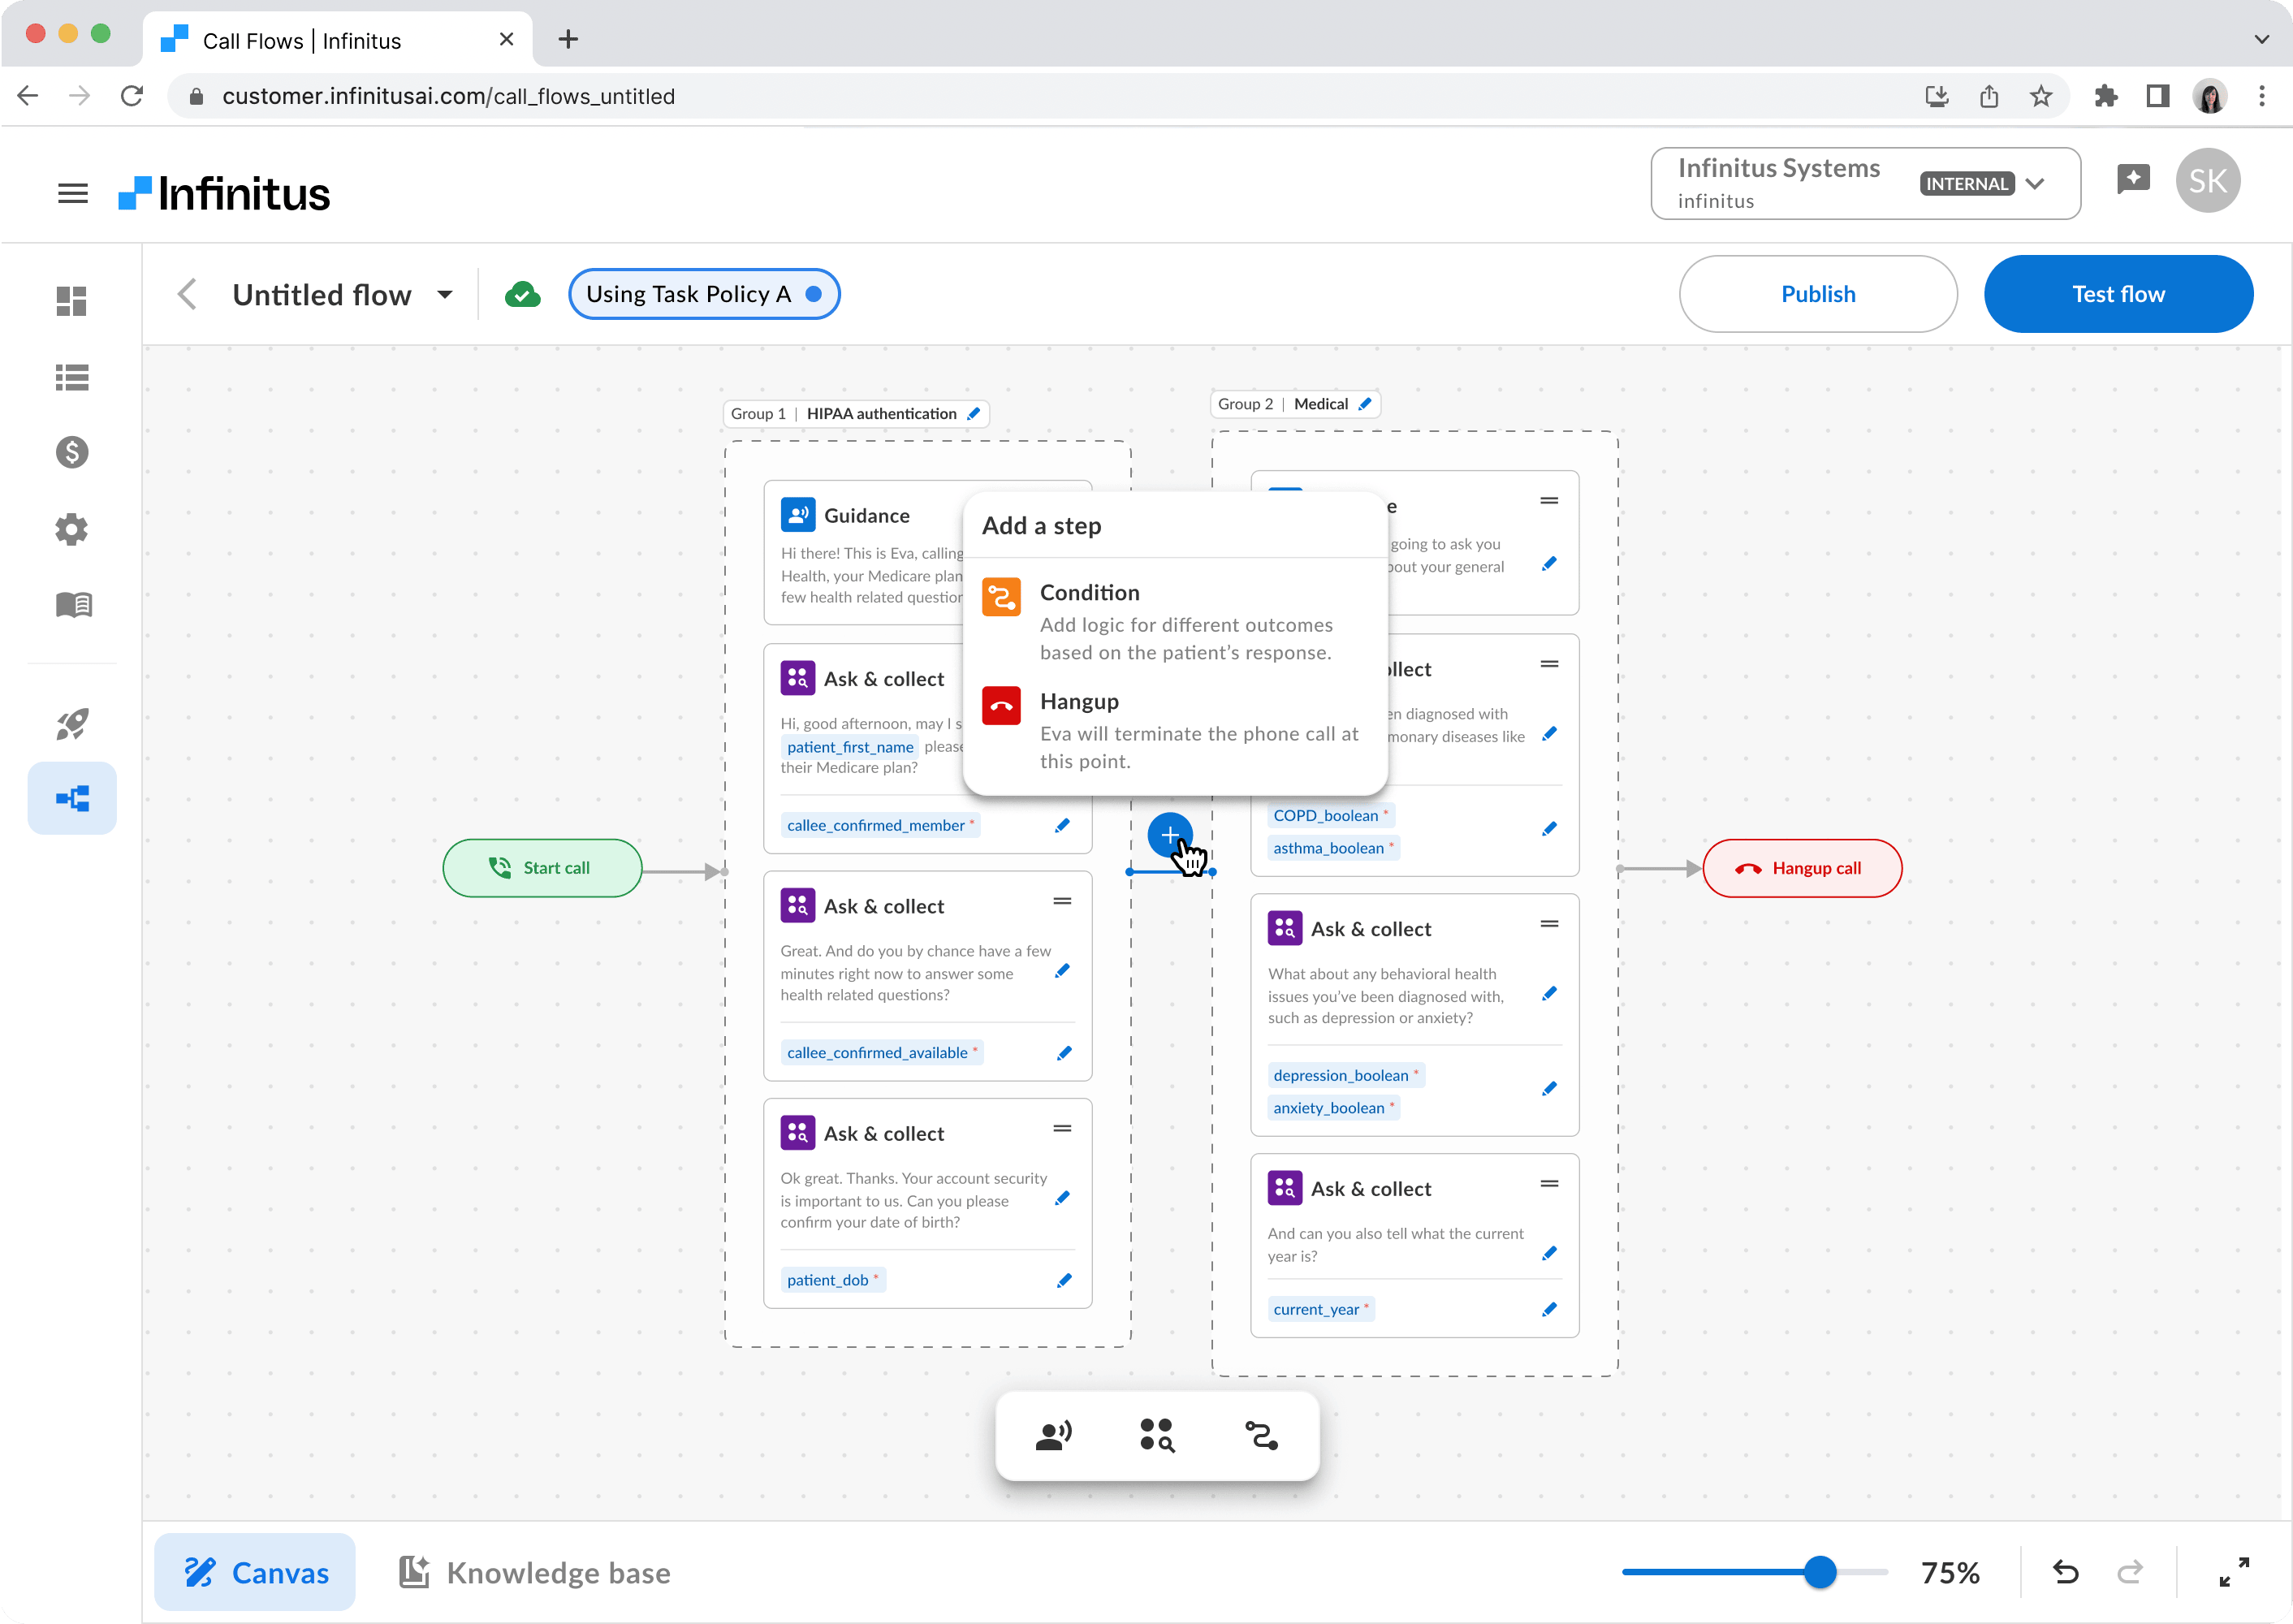Viewport: 2293px width, 1624px height.
Task: Switch to the Canvas tab
Action: pos(255,1572)
